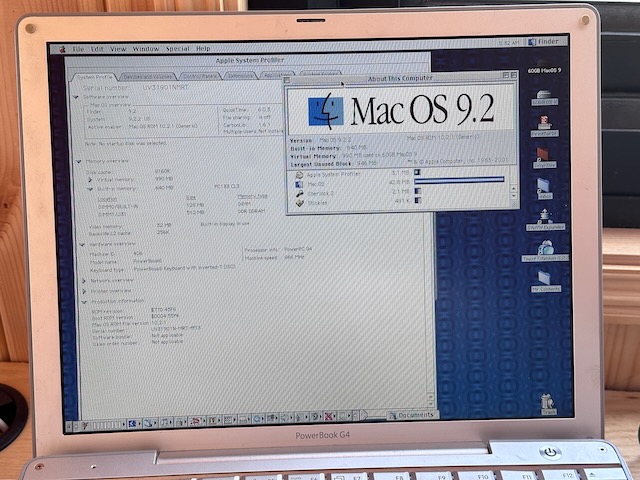Click the Sherlock 2 memory usage bar
This screenshot has width=640, height=480.
point(418,191)
